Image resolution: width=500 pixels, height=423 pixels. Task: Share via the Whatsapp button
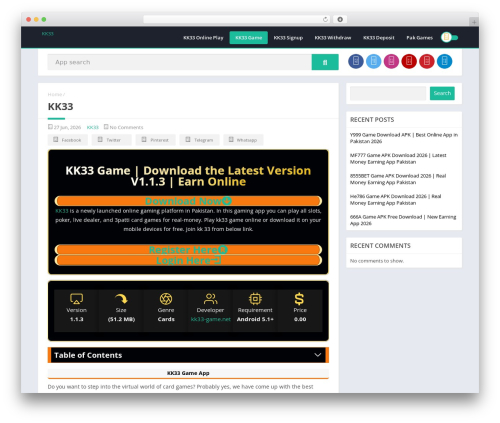(x=243, y=140)
